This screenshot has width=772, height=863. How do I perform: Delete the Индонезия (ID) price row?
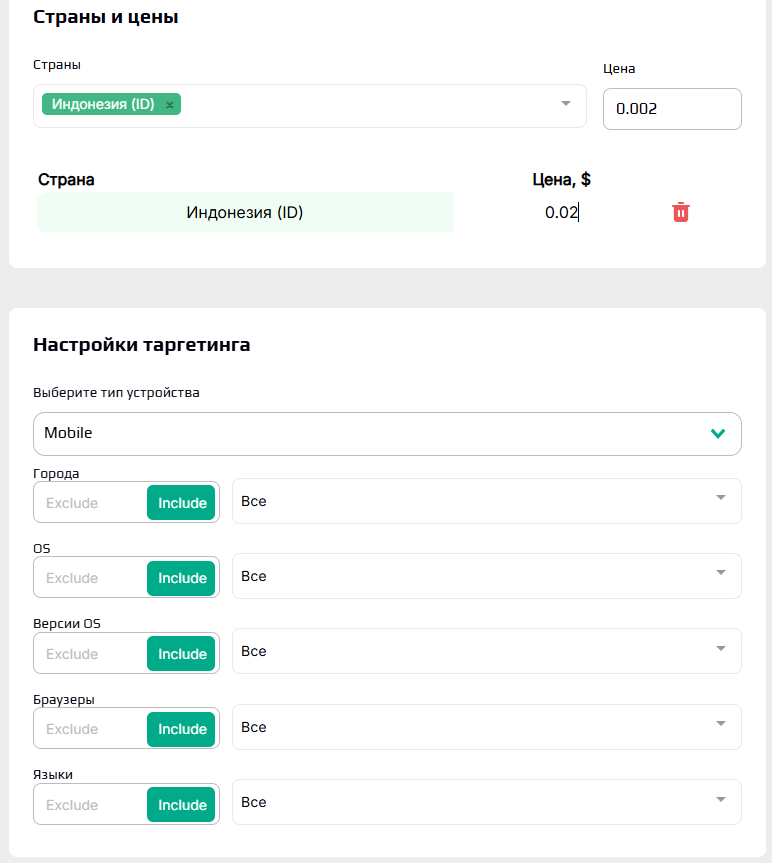(681, 212)
